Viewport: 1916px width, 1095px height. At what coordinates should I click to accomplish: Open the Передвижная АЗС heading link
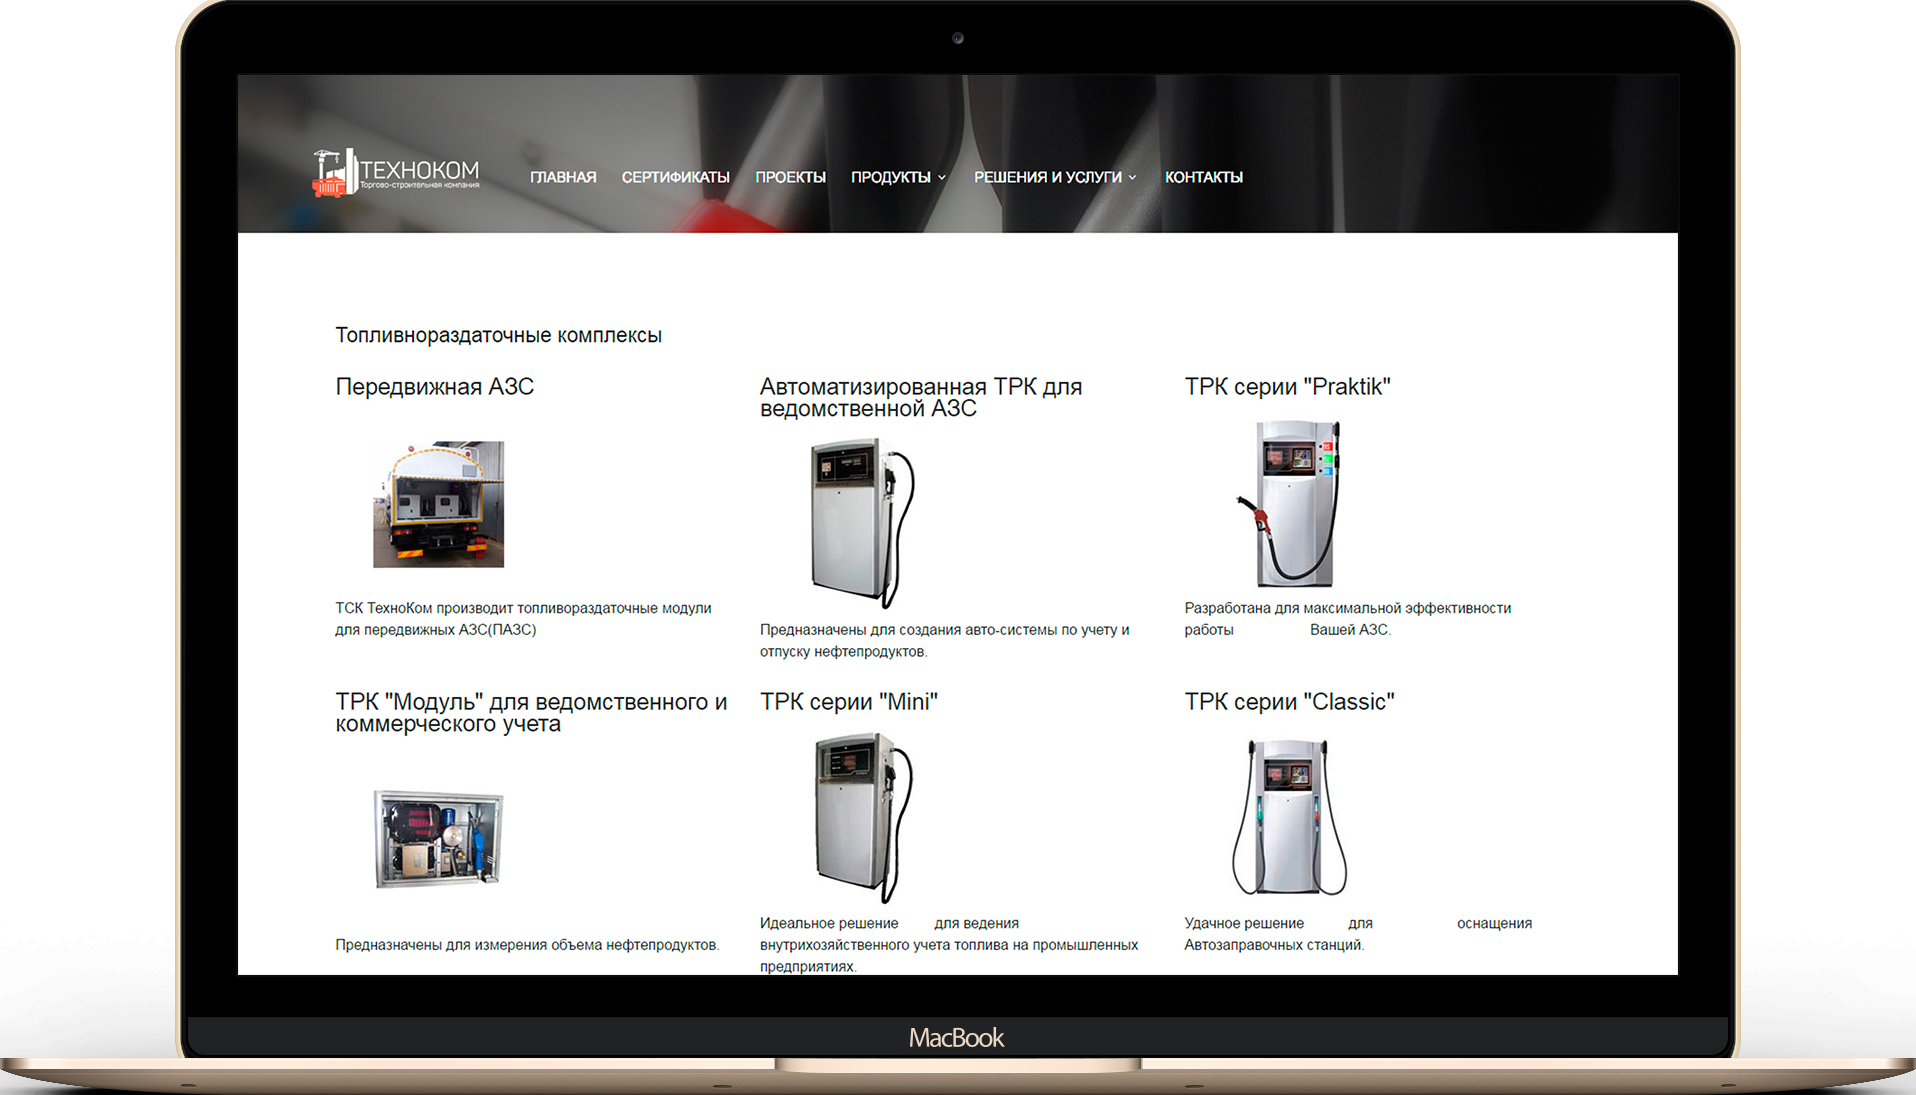tap(434, 387)
